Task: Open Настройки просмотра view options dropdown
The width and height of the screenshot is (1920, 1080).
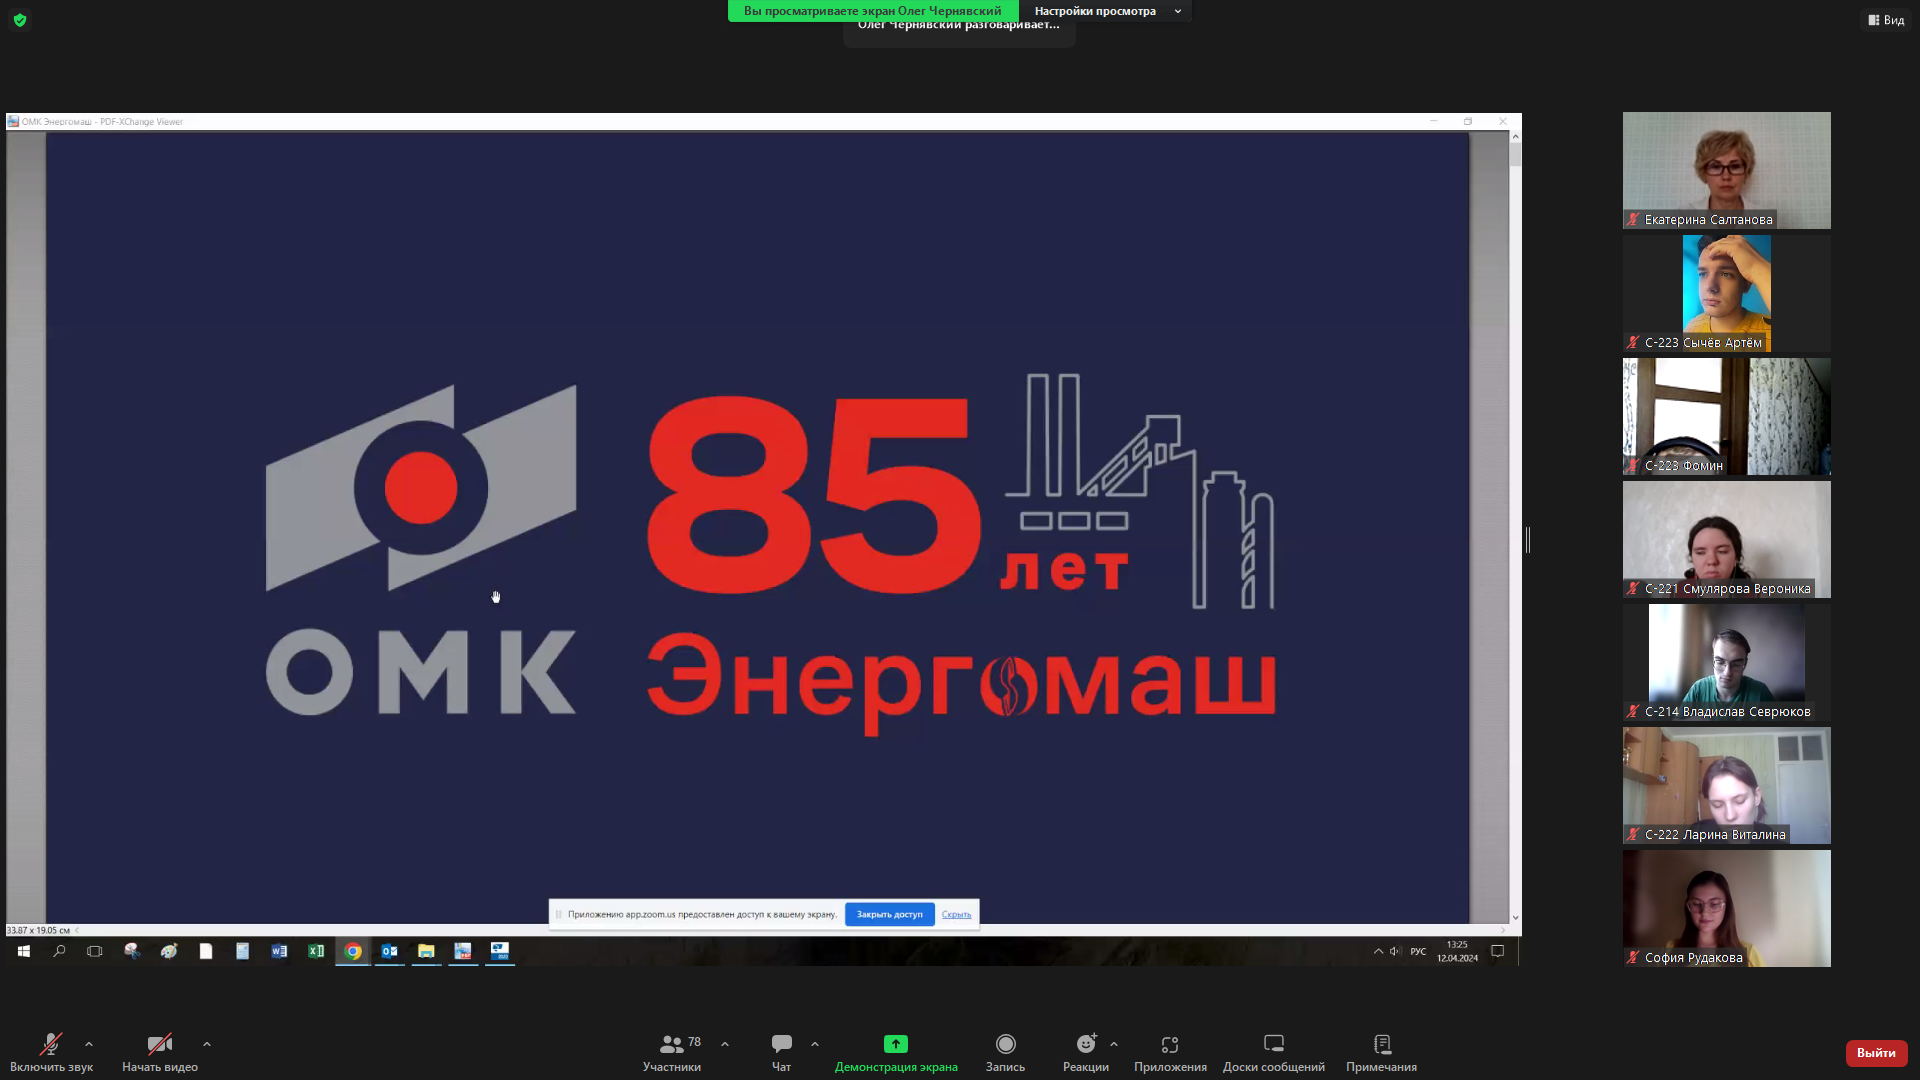Action: (x=1108, y=11)
